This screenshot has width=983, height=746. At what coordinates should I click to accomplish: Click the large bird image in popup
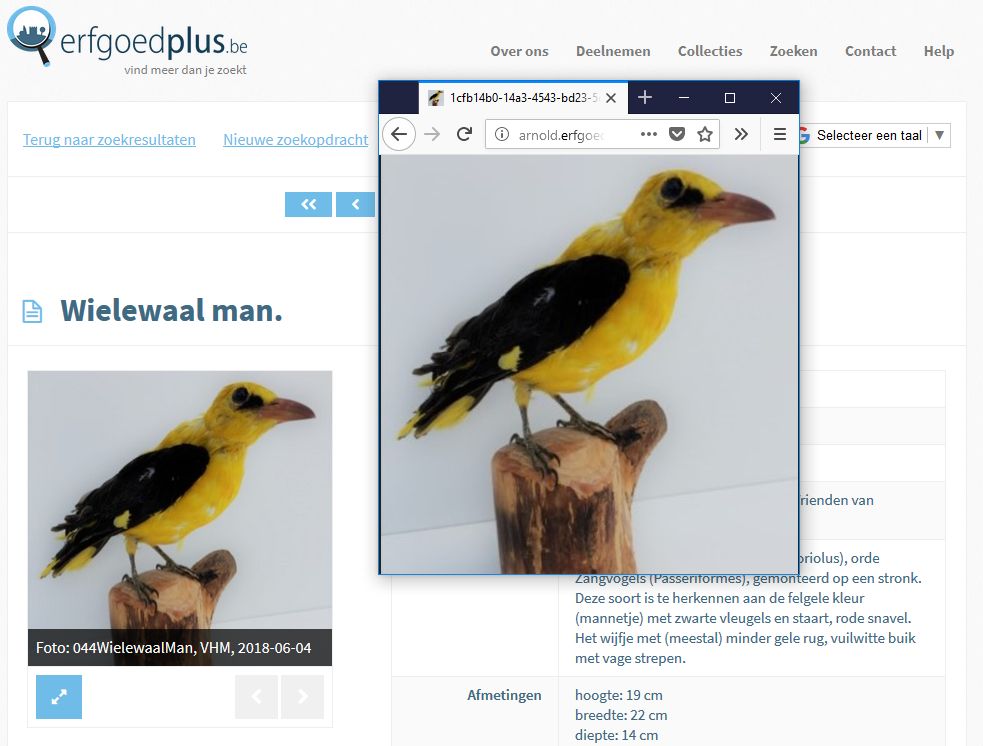point(589,364)
